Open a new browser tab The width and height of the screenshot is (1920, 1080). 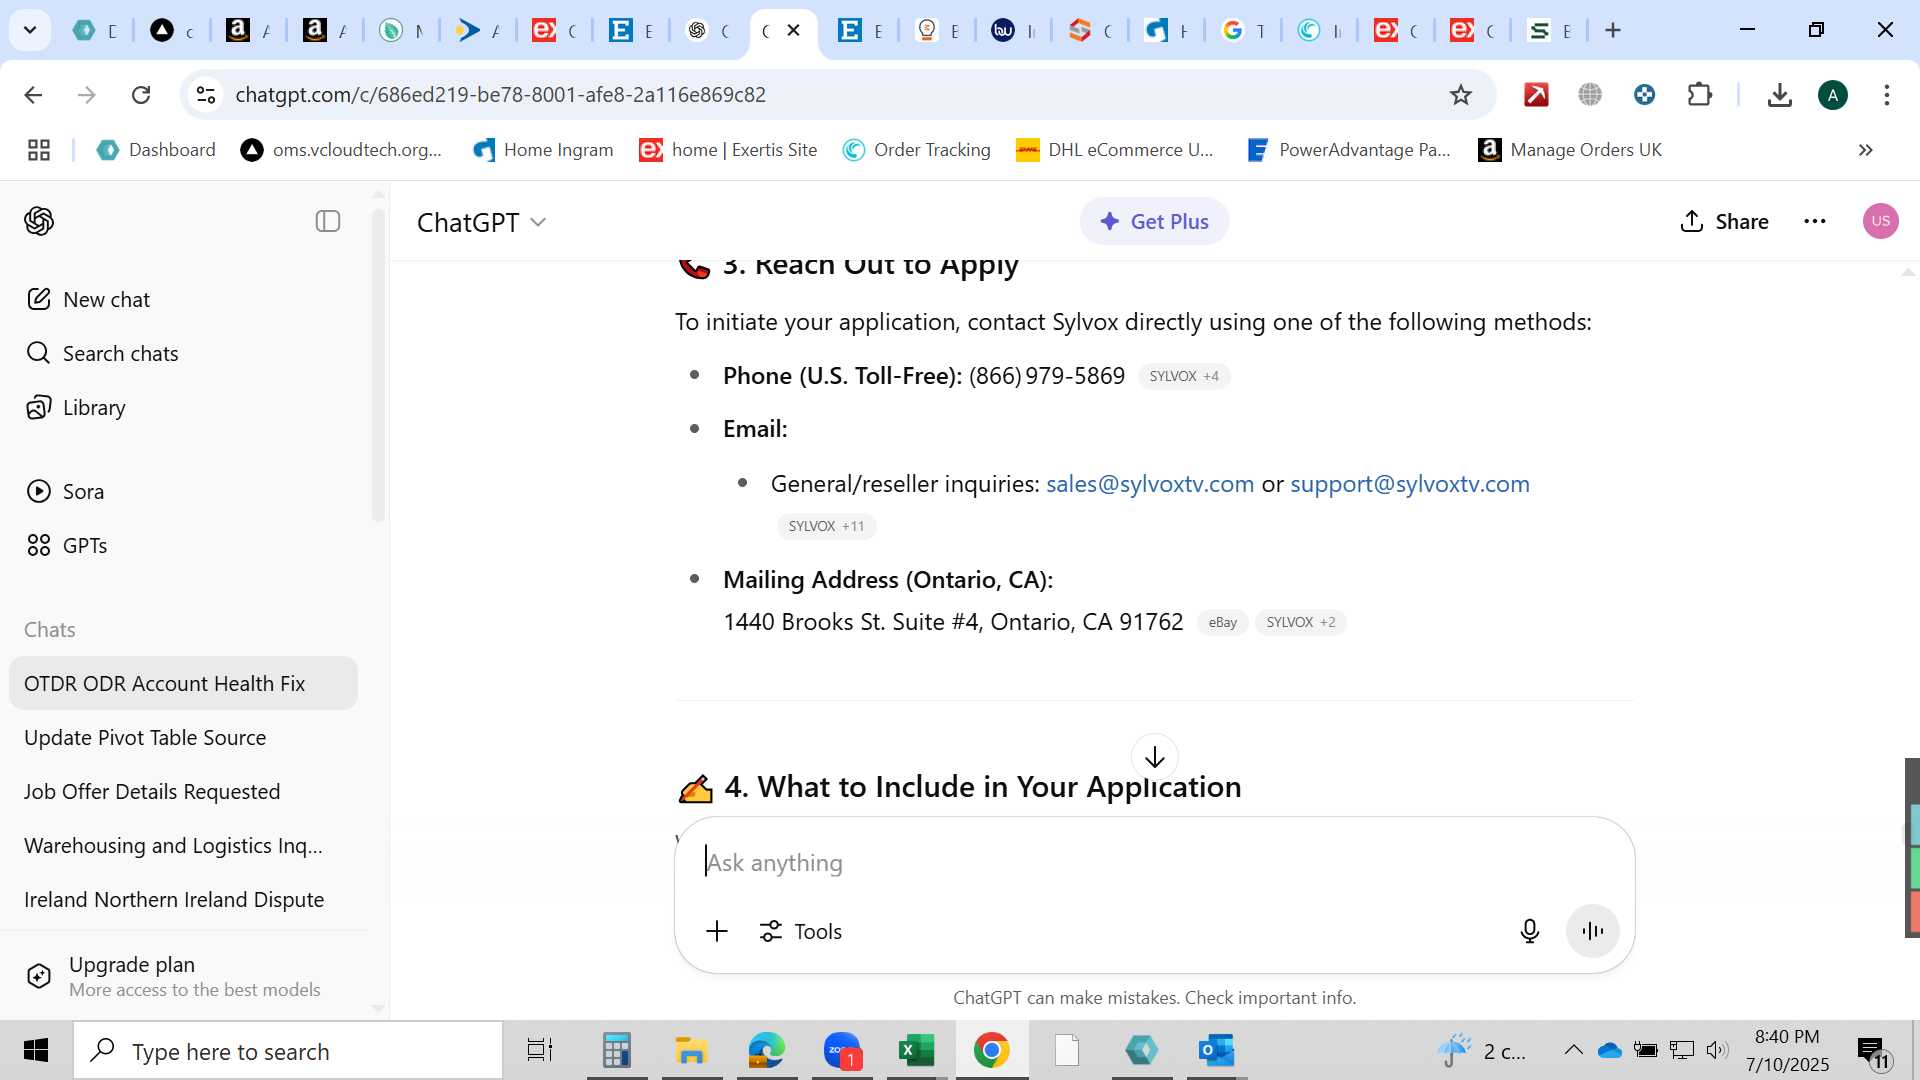[x=1613, y=30]
